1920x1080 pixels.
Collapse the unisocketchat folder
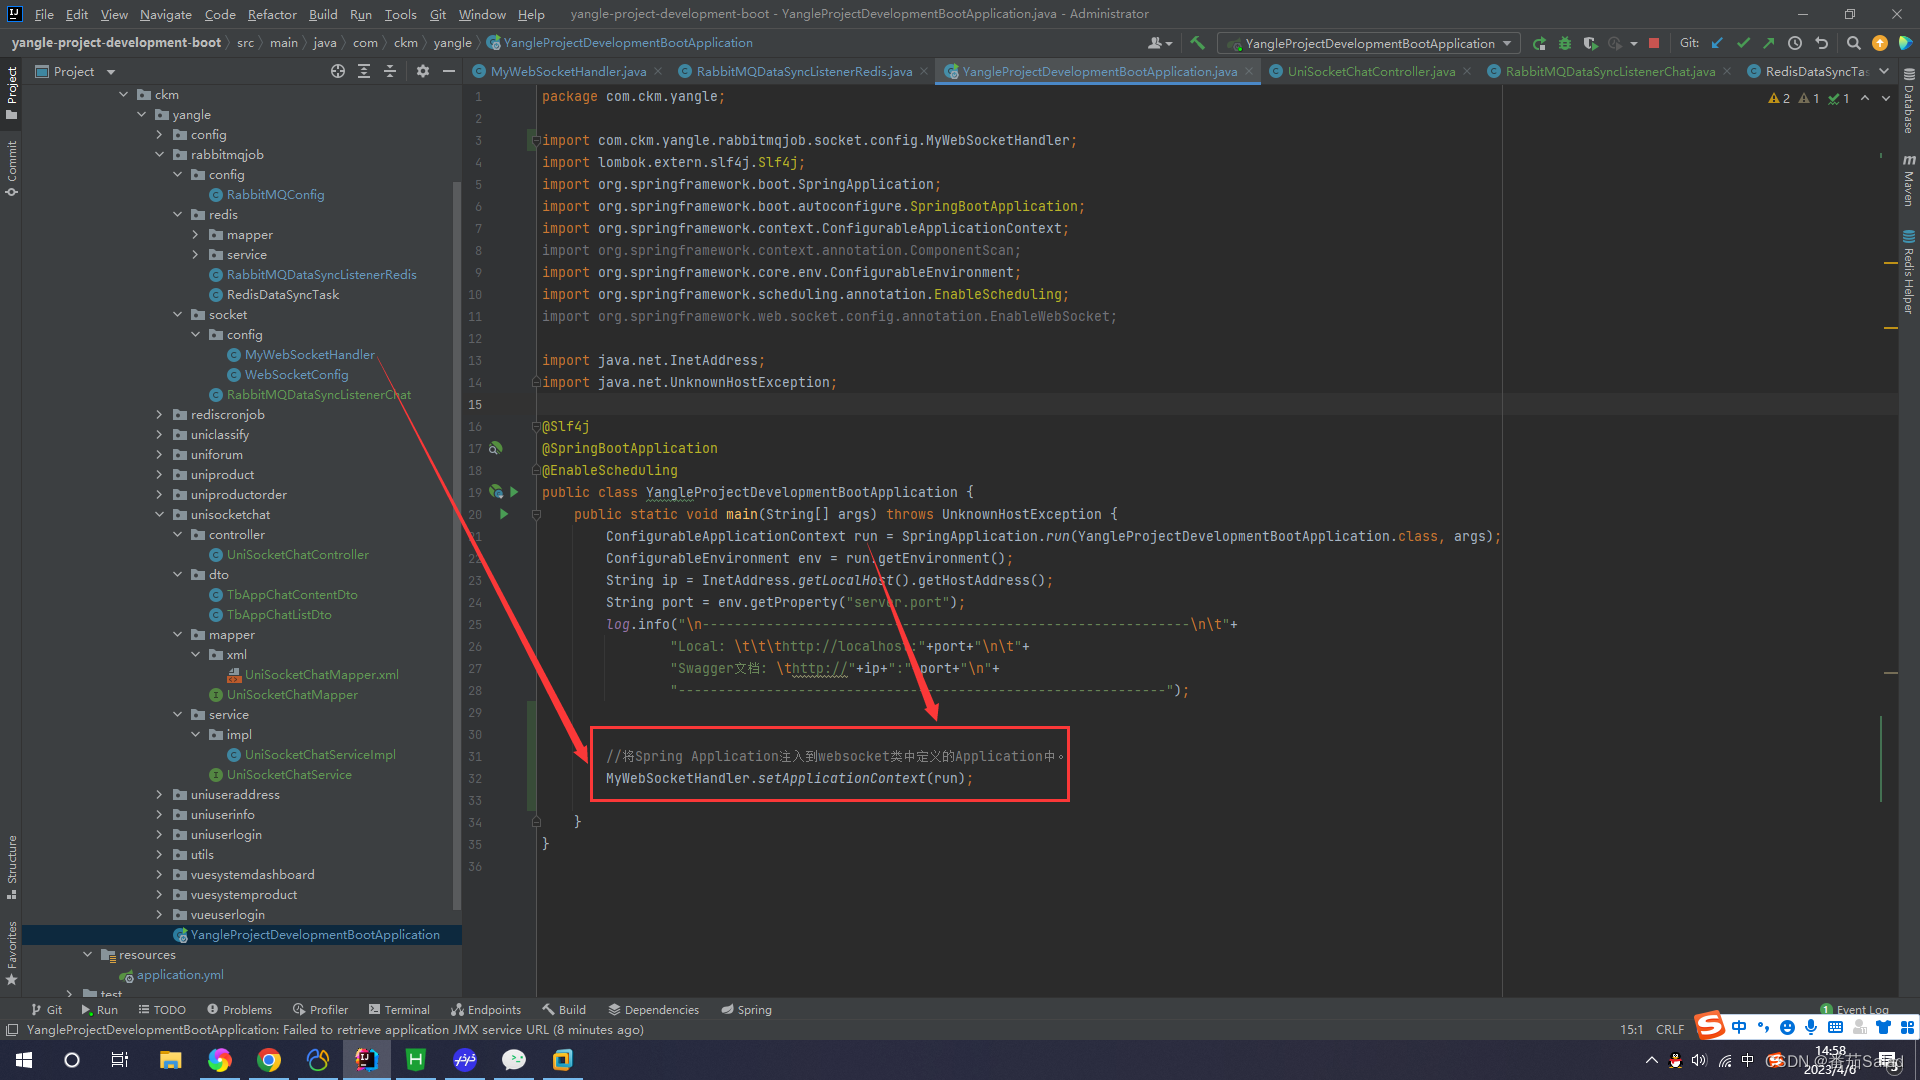point(159,515)
